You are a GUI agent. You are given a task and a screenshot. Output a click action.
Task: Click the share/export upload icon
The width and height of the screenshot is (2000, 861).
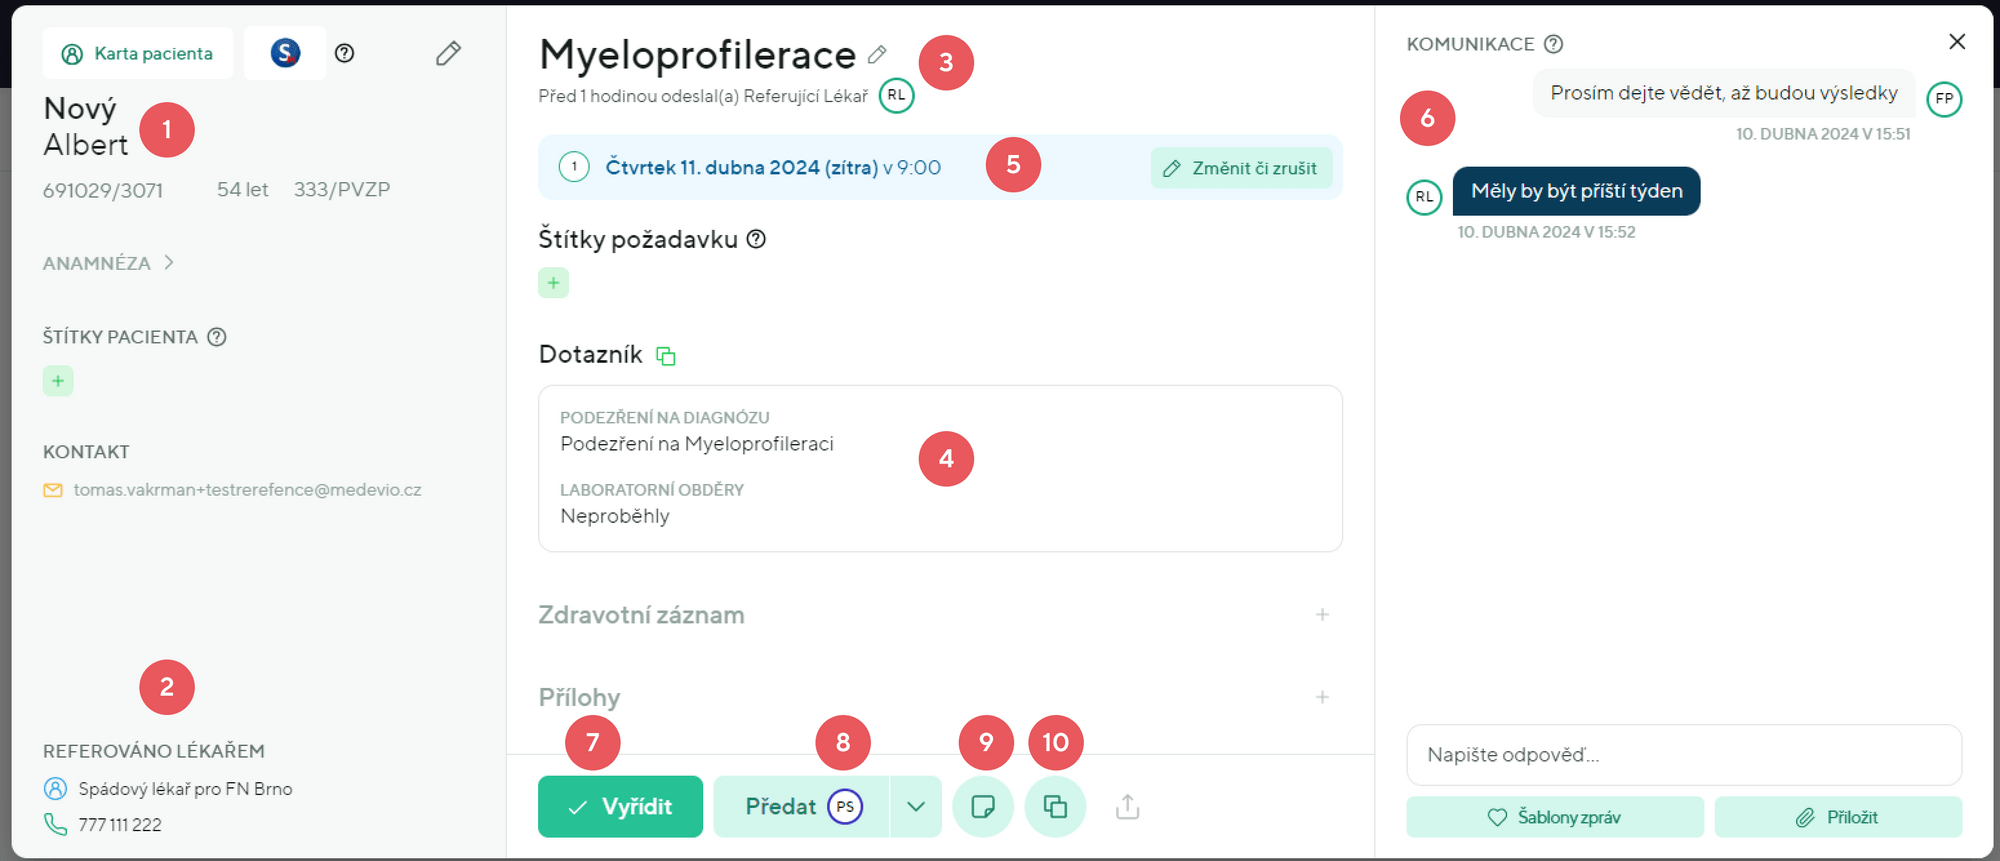point(1127,806)
